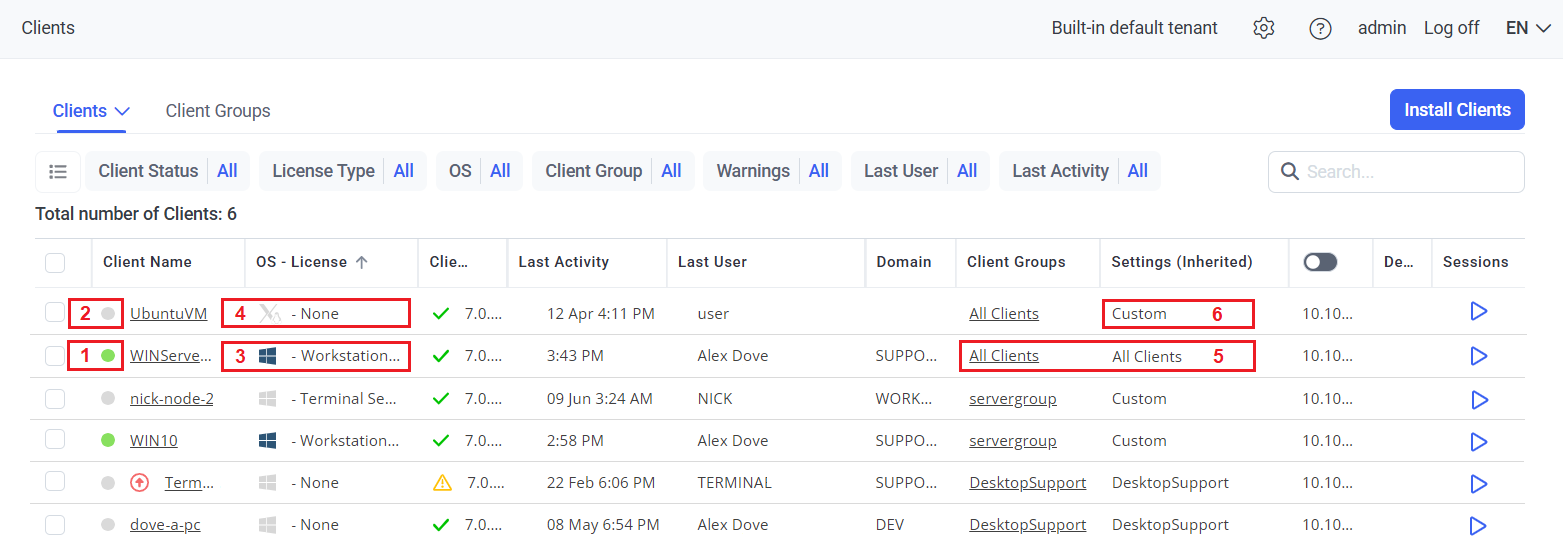The image size is (1563, 542).
Task: Click the help question mark icon
Action: click(1320, 28)
